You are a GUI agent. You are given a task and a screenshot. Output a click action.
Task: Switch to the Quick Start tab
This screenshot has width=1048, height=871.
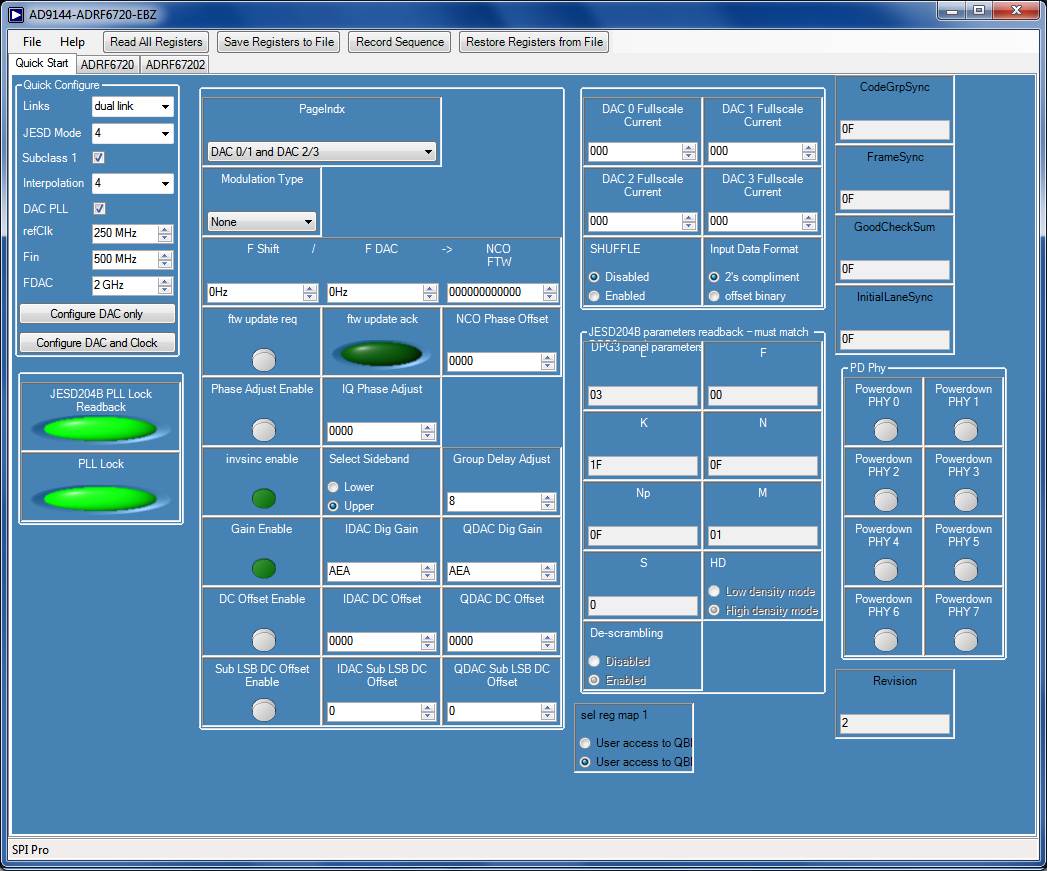pyautogui.click(x=41, y=64)
